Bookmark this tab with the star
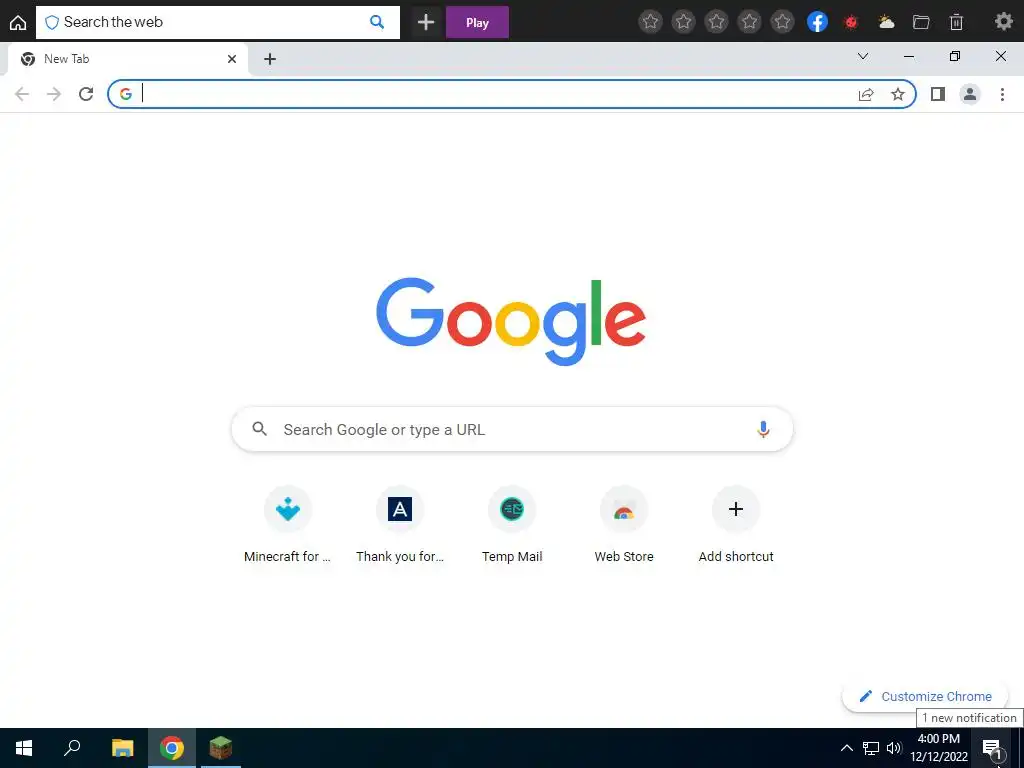This screenshot has height=768, width=1024. tap(898, 95)
